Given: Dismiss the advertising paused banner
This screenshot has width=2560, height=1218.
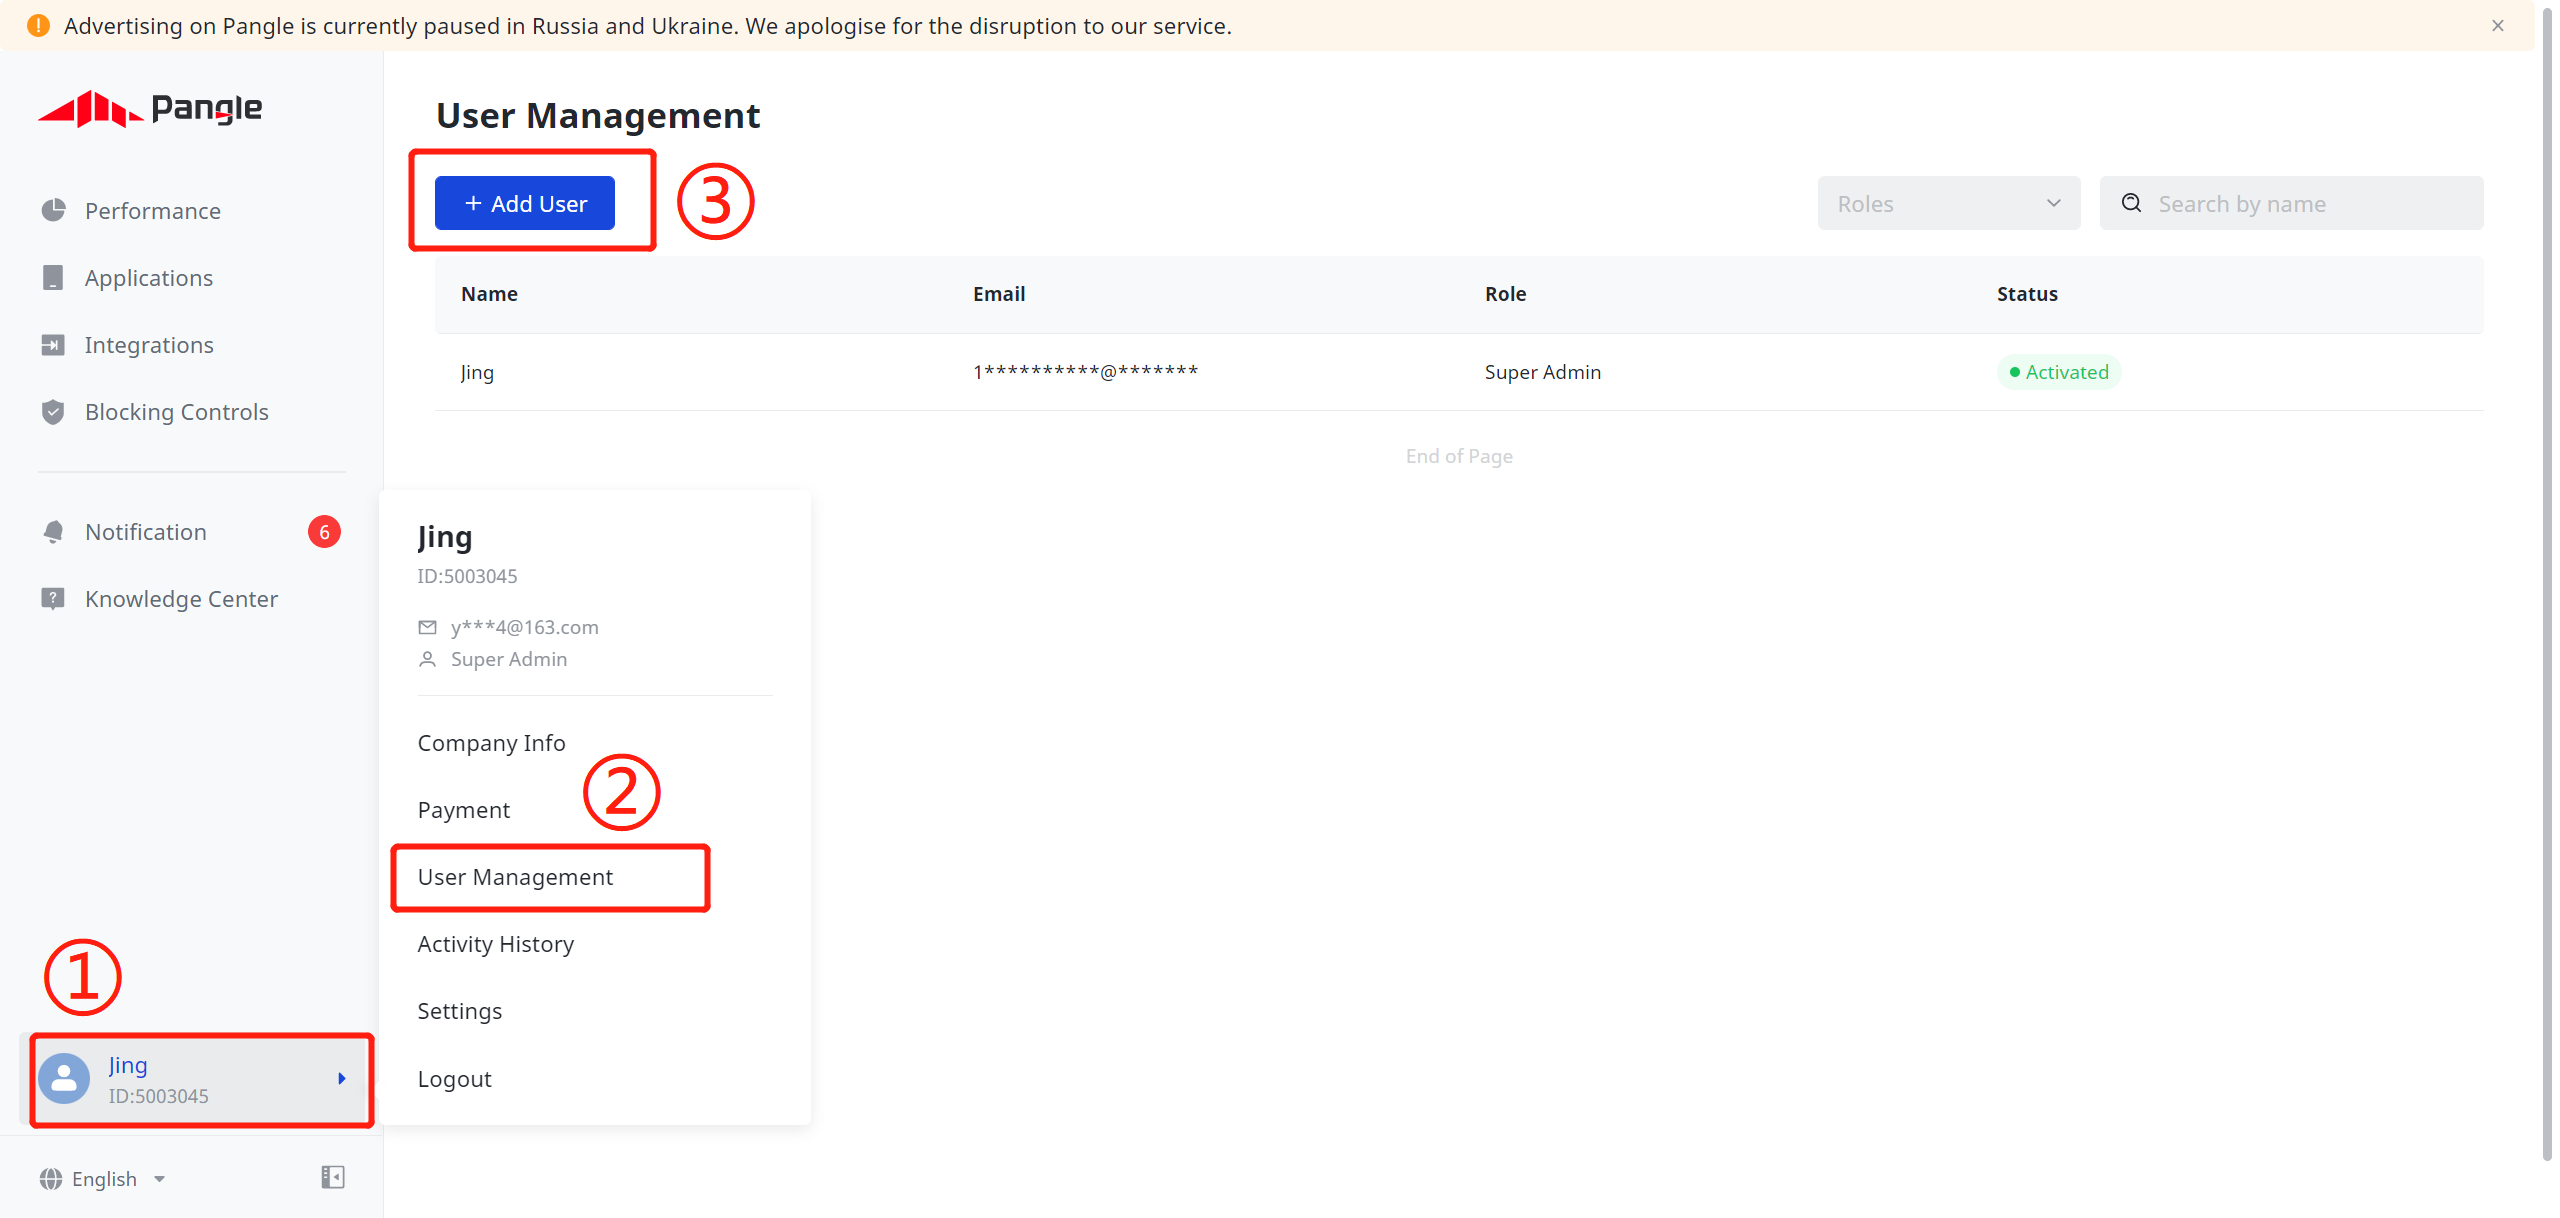Looking at the screenshot, I should click(2498, 26).
